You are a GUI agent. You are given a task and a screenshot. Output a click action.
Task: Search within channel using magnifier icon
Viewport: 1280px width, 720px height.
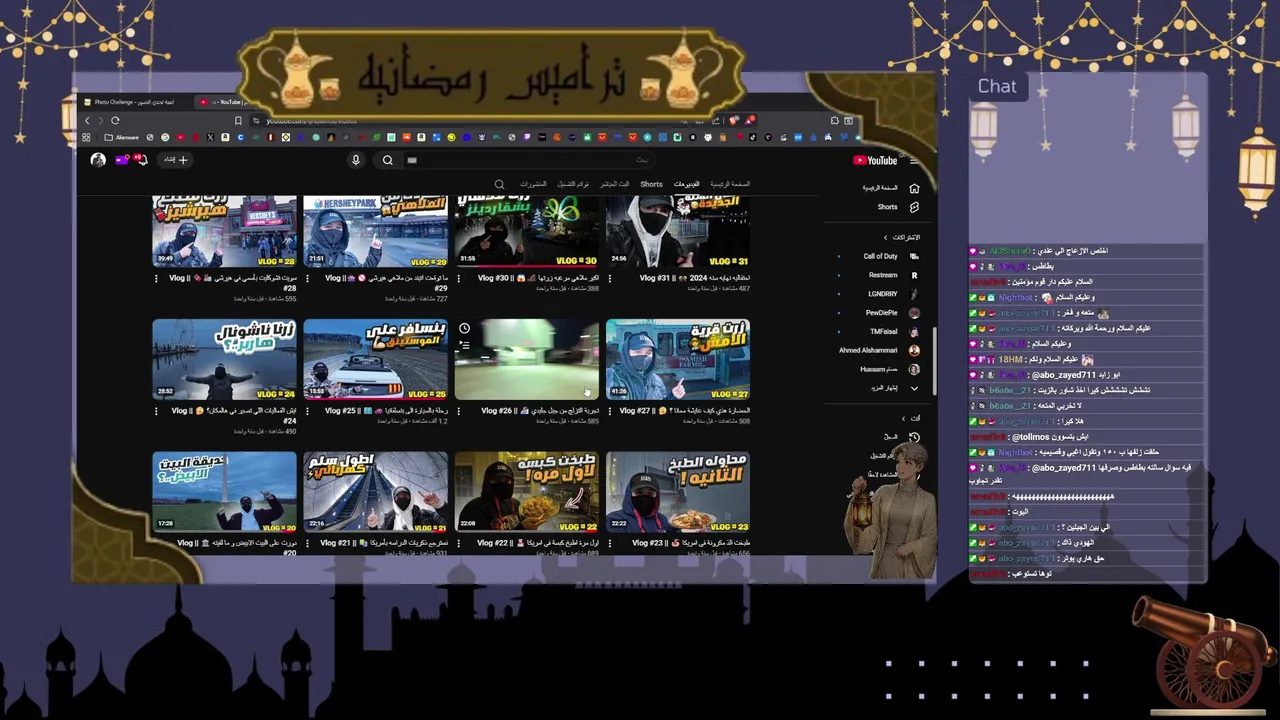pyautogui.click(x=499, y=184)
